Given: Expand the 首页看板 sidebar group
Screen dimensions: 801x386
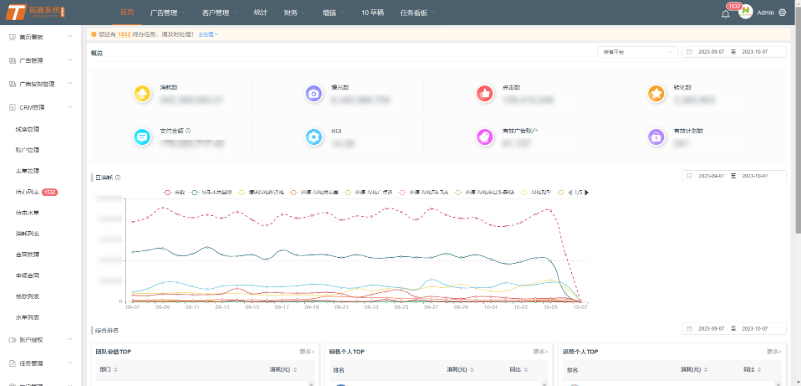Looking at the screenshot, I should 70,37.
